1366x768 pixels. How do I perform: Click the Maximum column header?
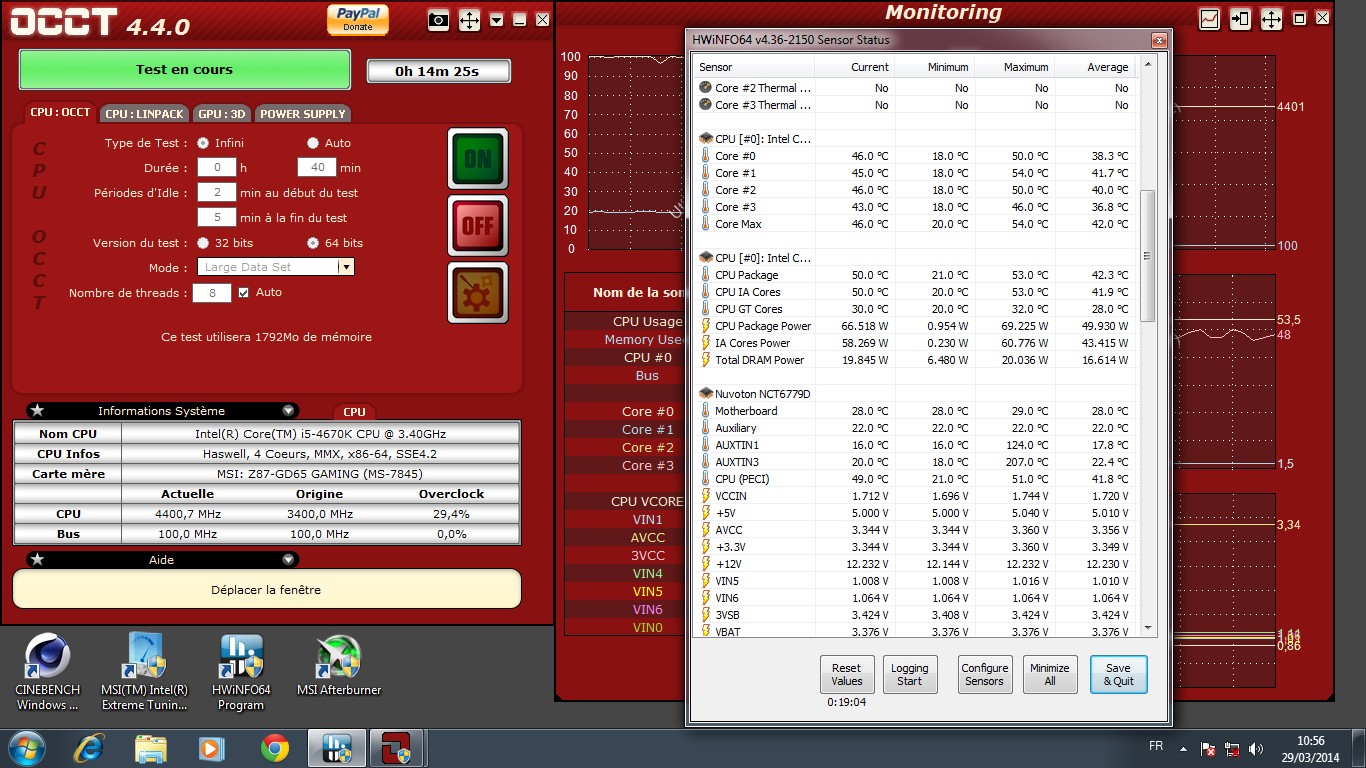(x=1014, y=67)
